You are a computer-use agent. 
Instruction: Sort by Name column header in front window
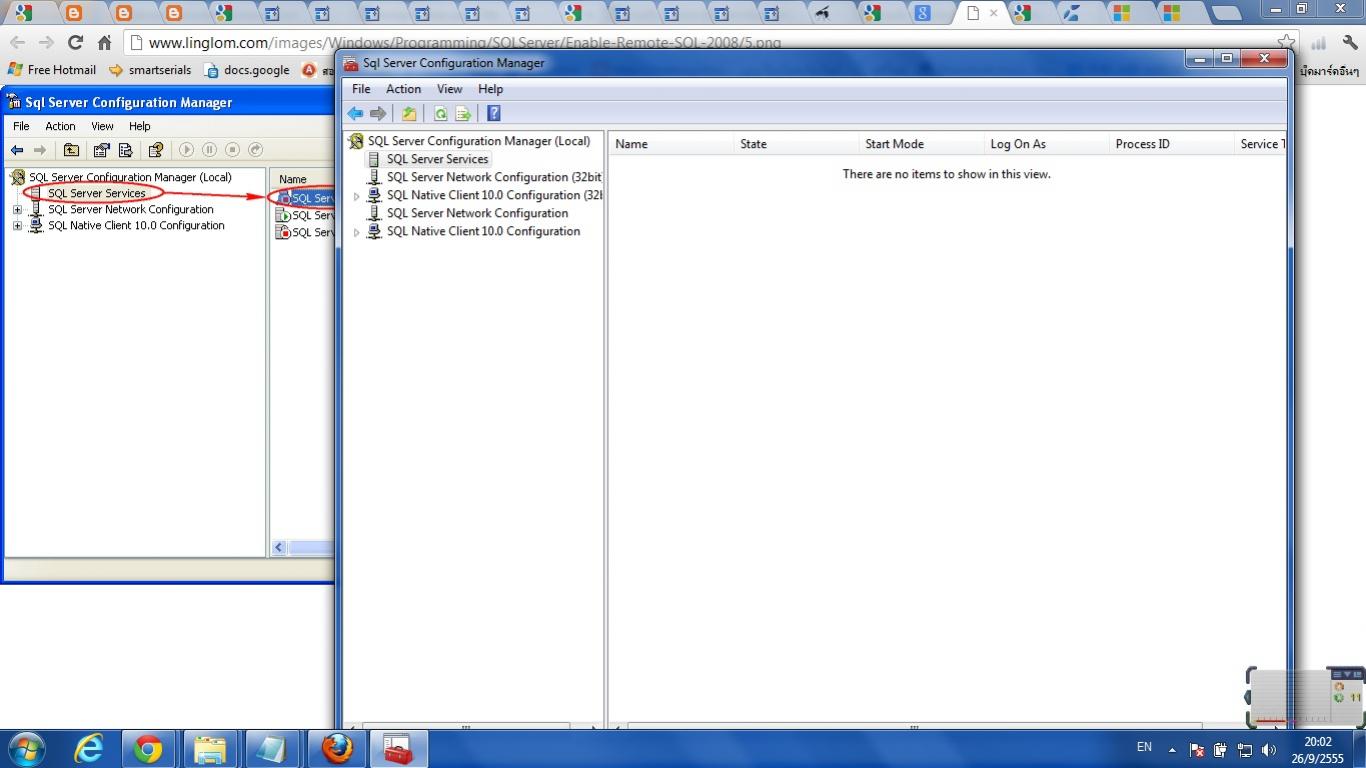[671, 144]
